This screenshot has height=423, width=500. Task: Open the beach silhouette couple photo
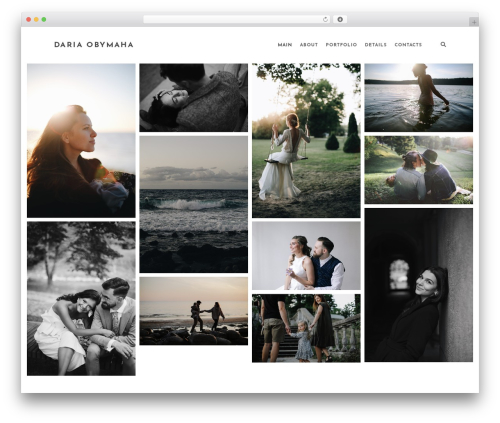[x=193, y=311]
